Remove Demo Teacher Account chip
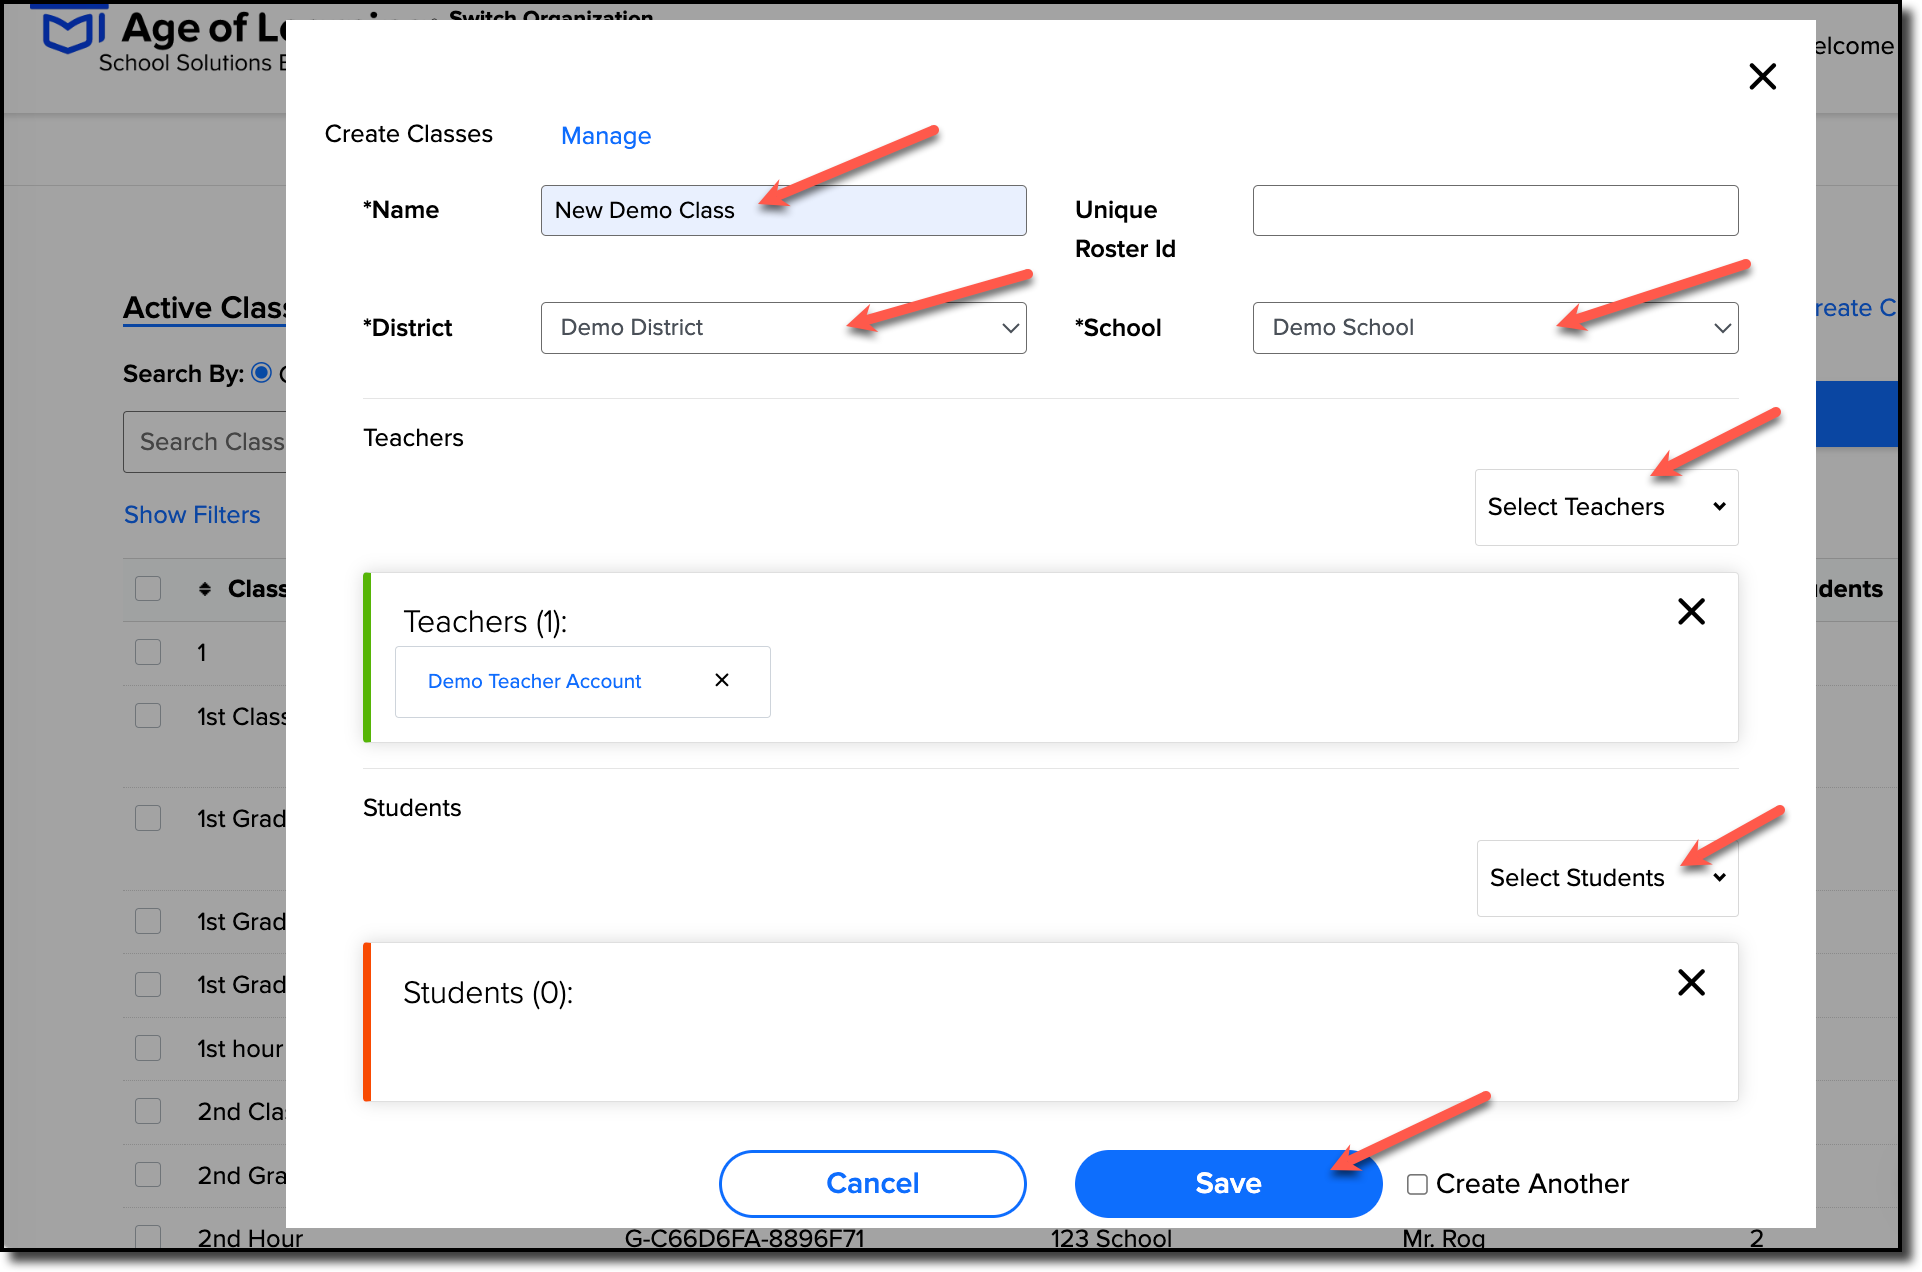 click(722, 680)
